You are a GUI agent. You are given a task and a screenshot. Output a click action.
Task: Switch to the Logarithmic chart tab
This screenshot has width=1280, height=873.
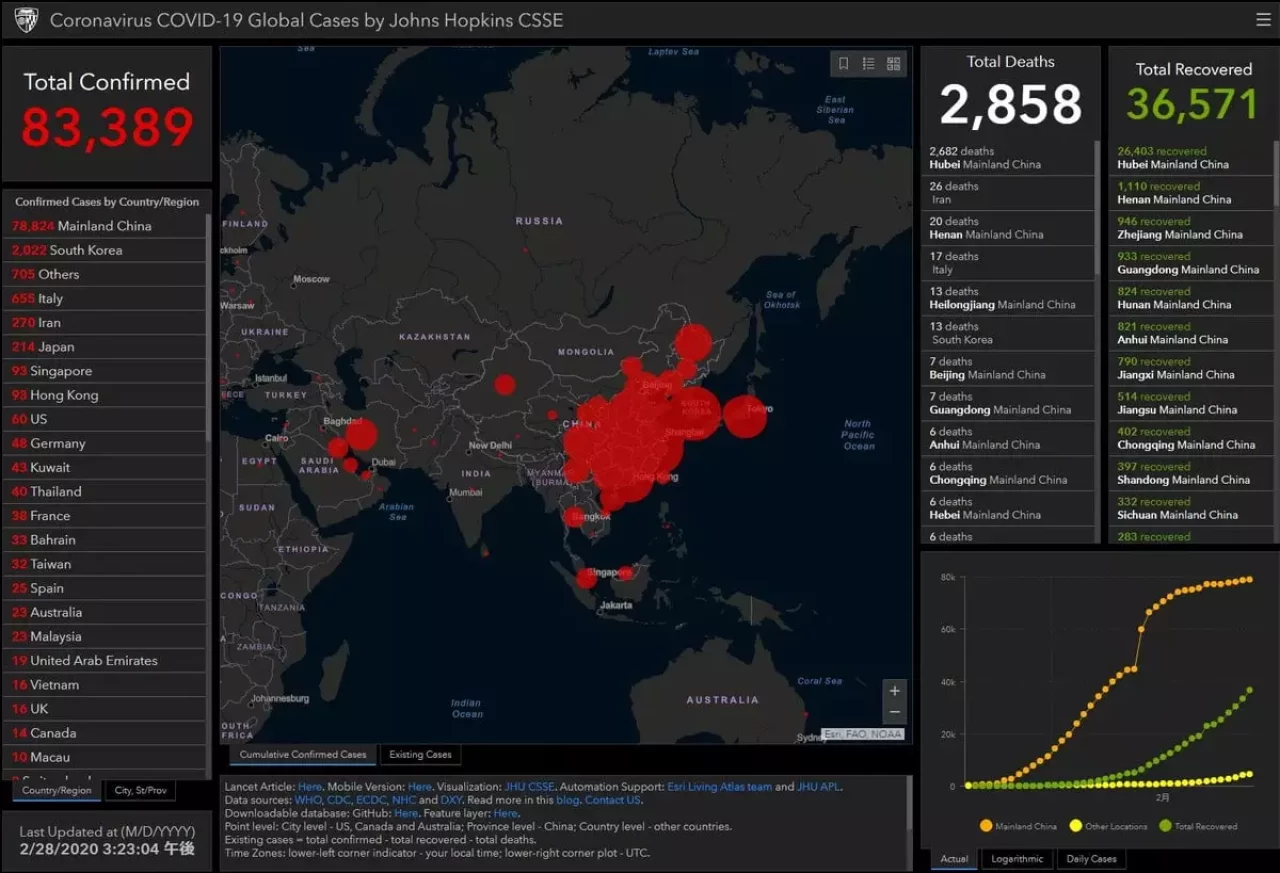[x=1016, y=859]
